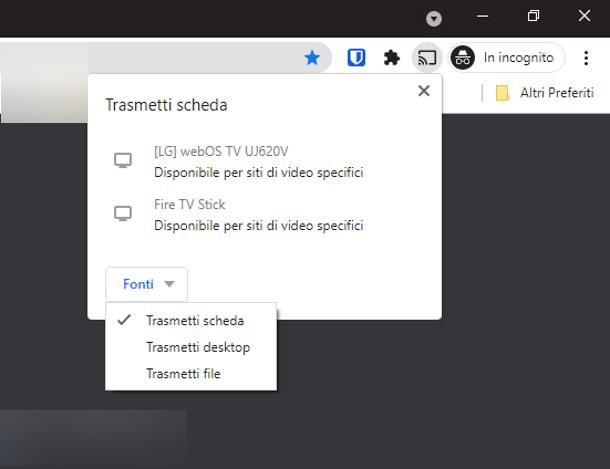Open Chrome's three-dot menu
Screen dimensions: 610x469
tap(586, 58)
